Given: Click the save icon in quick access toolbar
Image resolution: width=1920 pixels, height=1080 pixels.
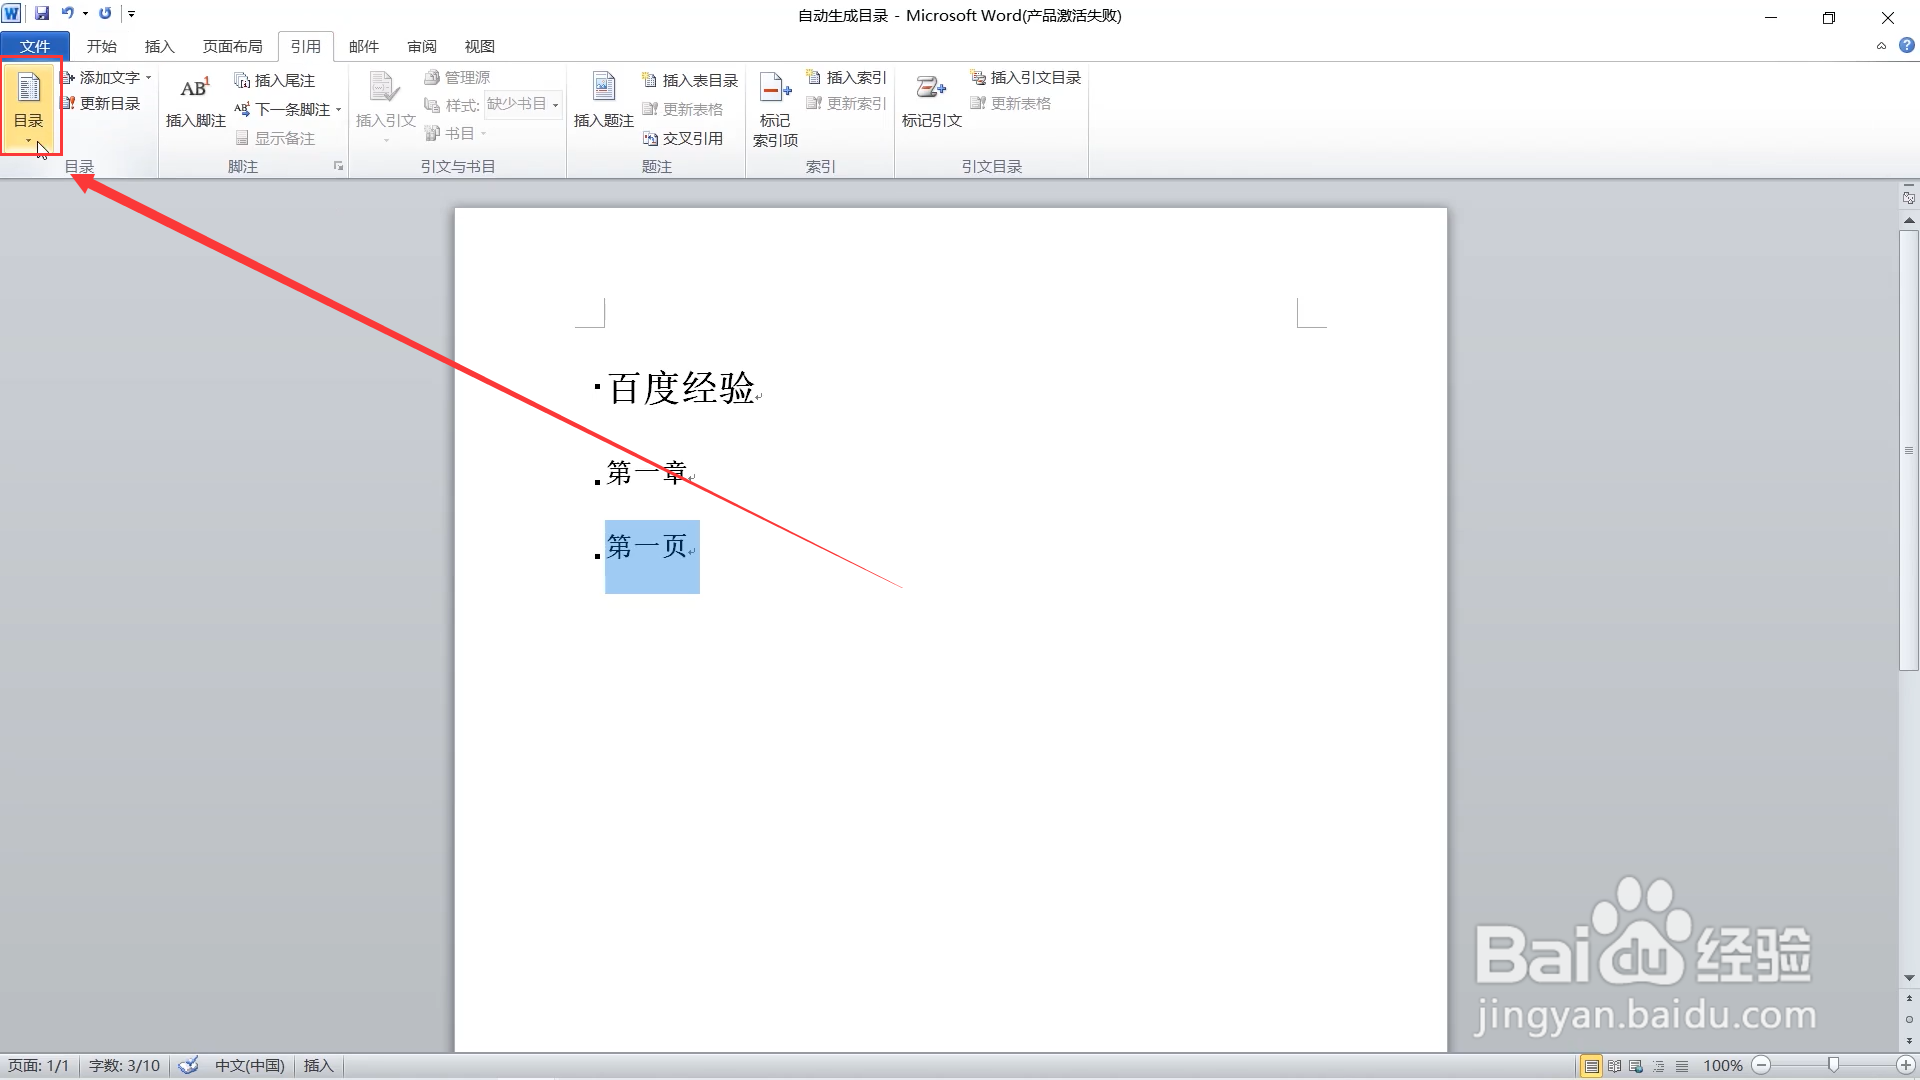Looking at the screenshot, I should point(42,14).
